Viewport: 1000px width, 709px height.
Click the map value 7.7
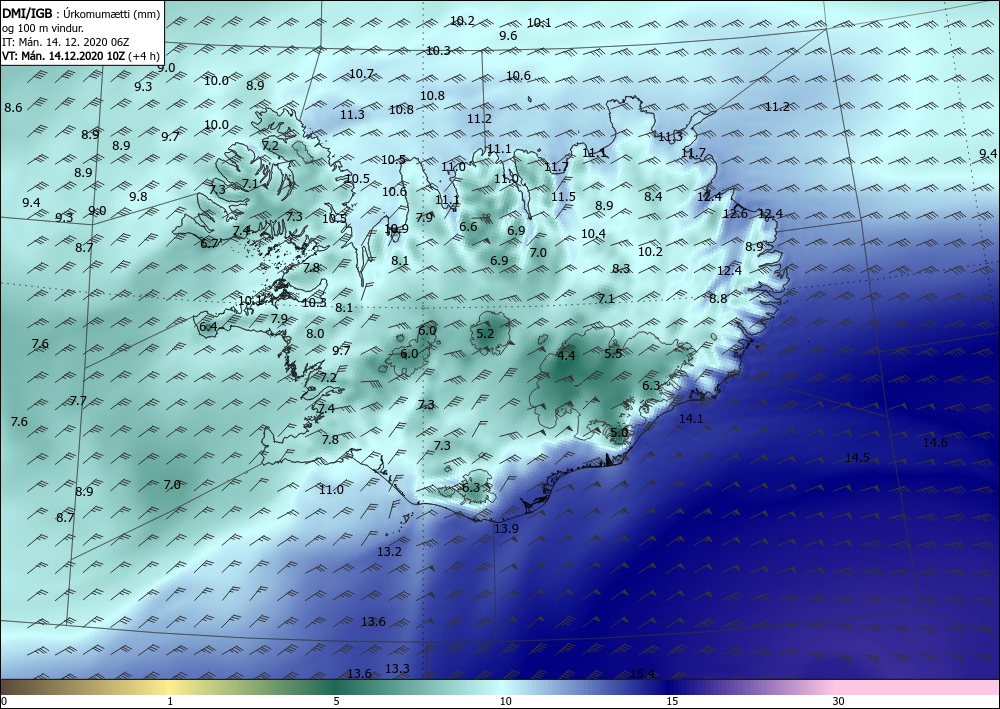(78, 401)
